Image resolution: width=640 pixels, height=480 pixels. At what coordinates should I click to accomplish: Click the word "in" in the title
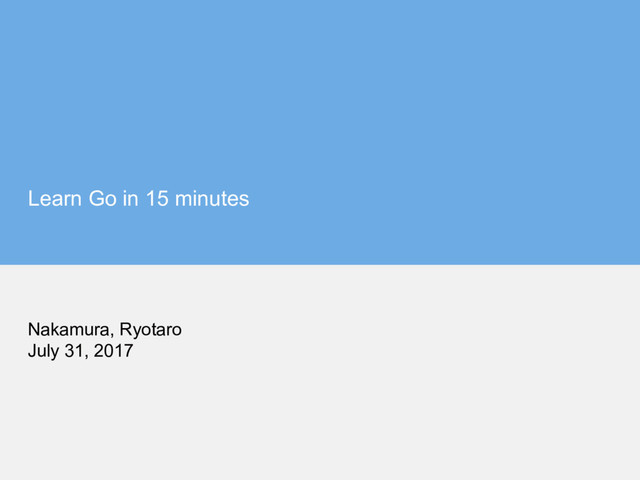click(x=131, y=199)
